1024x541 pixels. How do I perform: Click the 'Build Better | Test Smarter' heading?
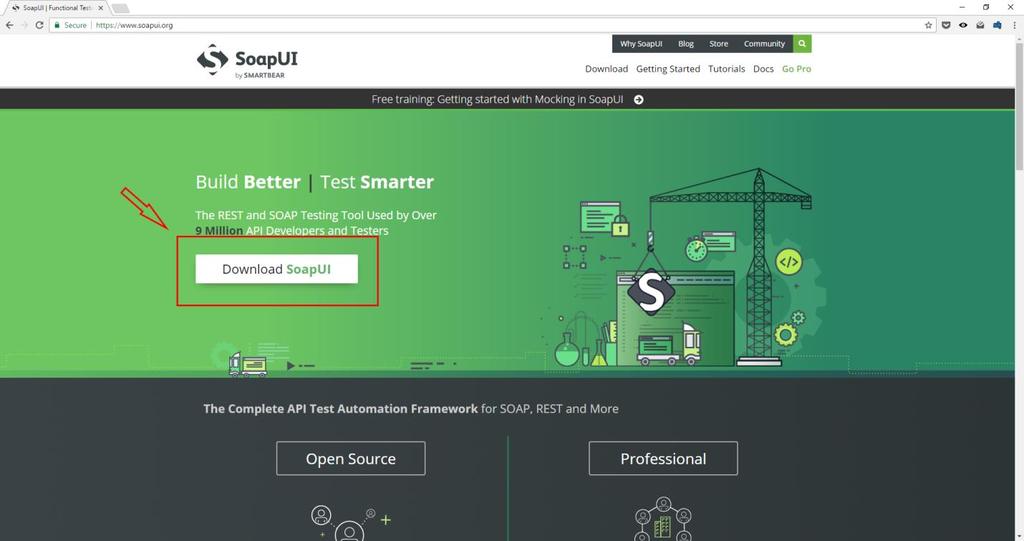314,182
